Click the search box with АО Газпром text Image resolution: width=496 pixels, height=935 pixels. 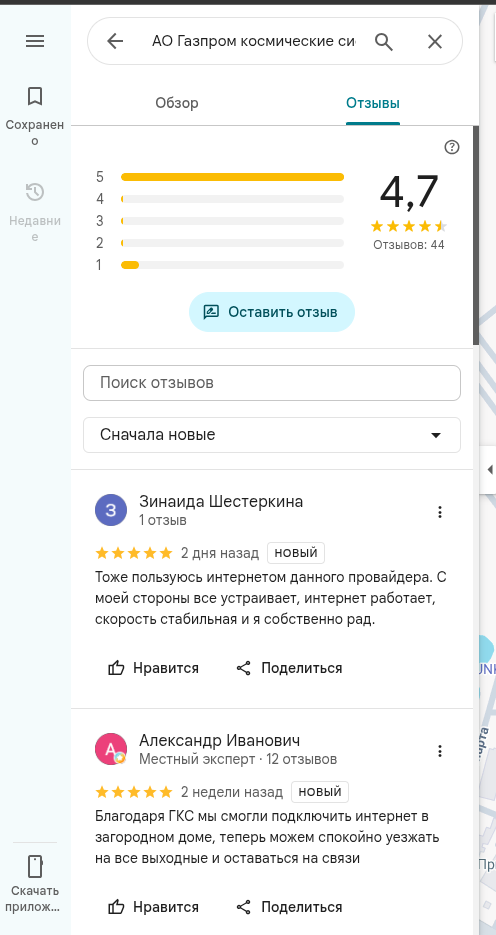(253, 41)
